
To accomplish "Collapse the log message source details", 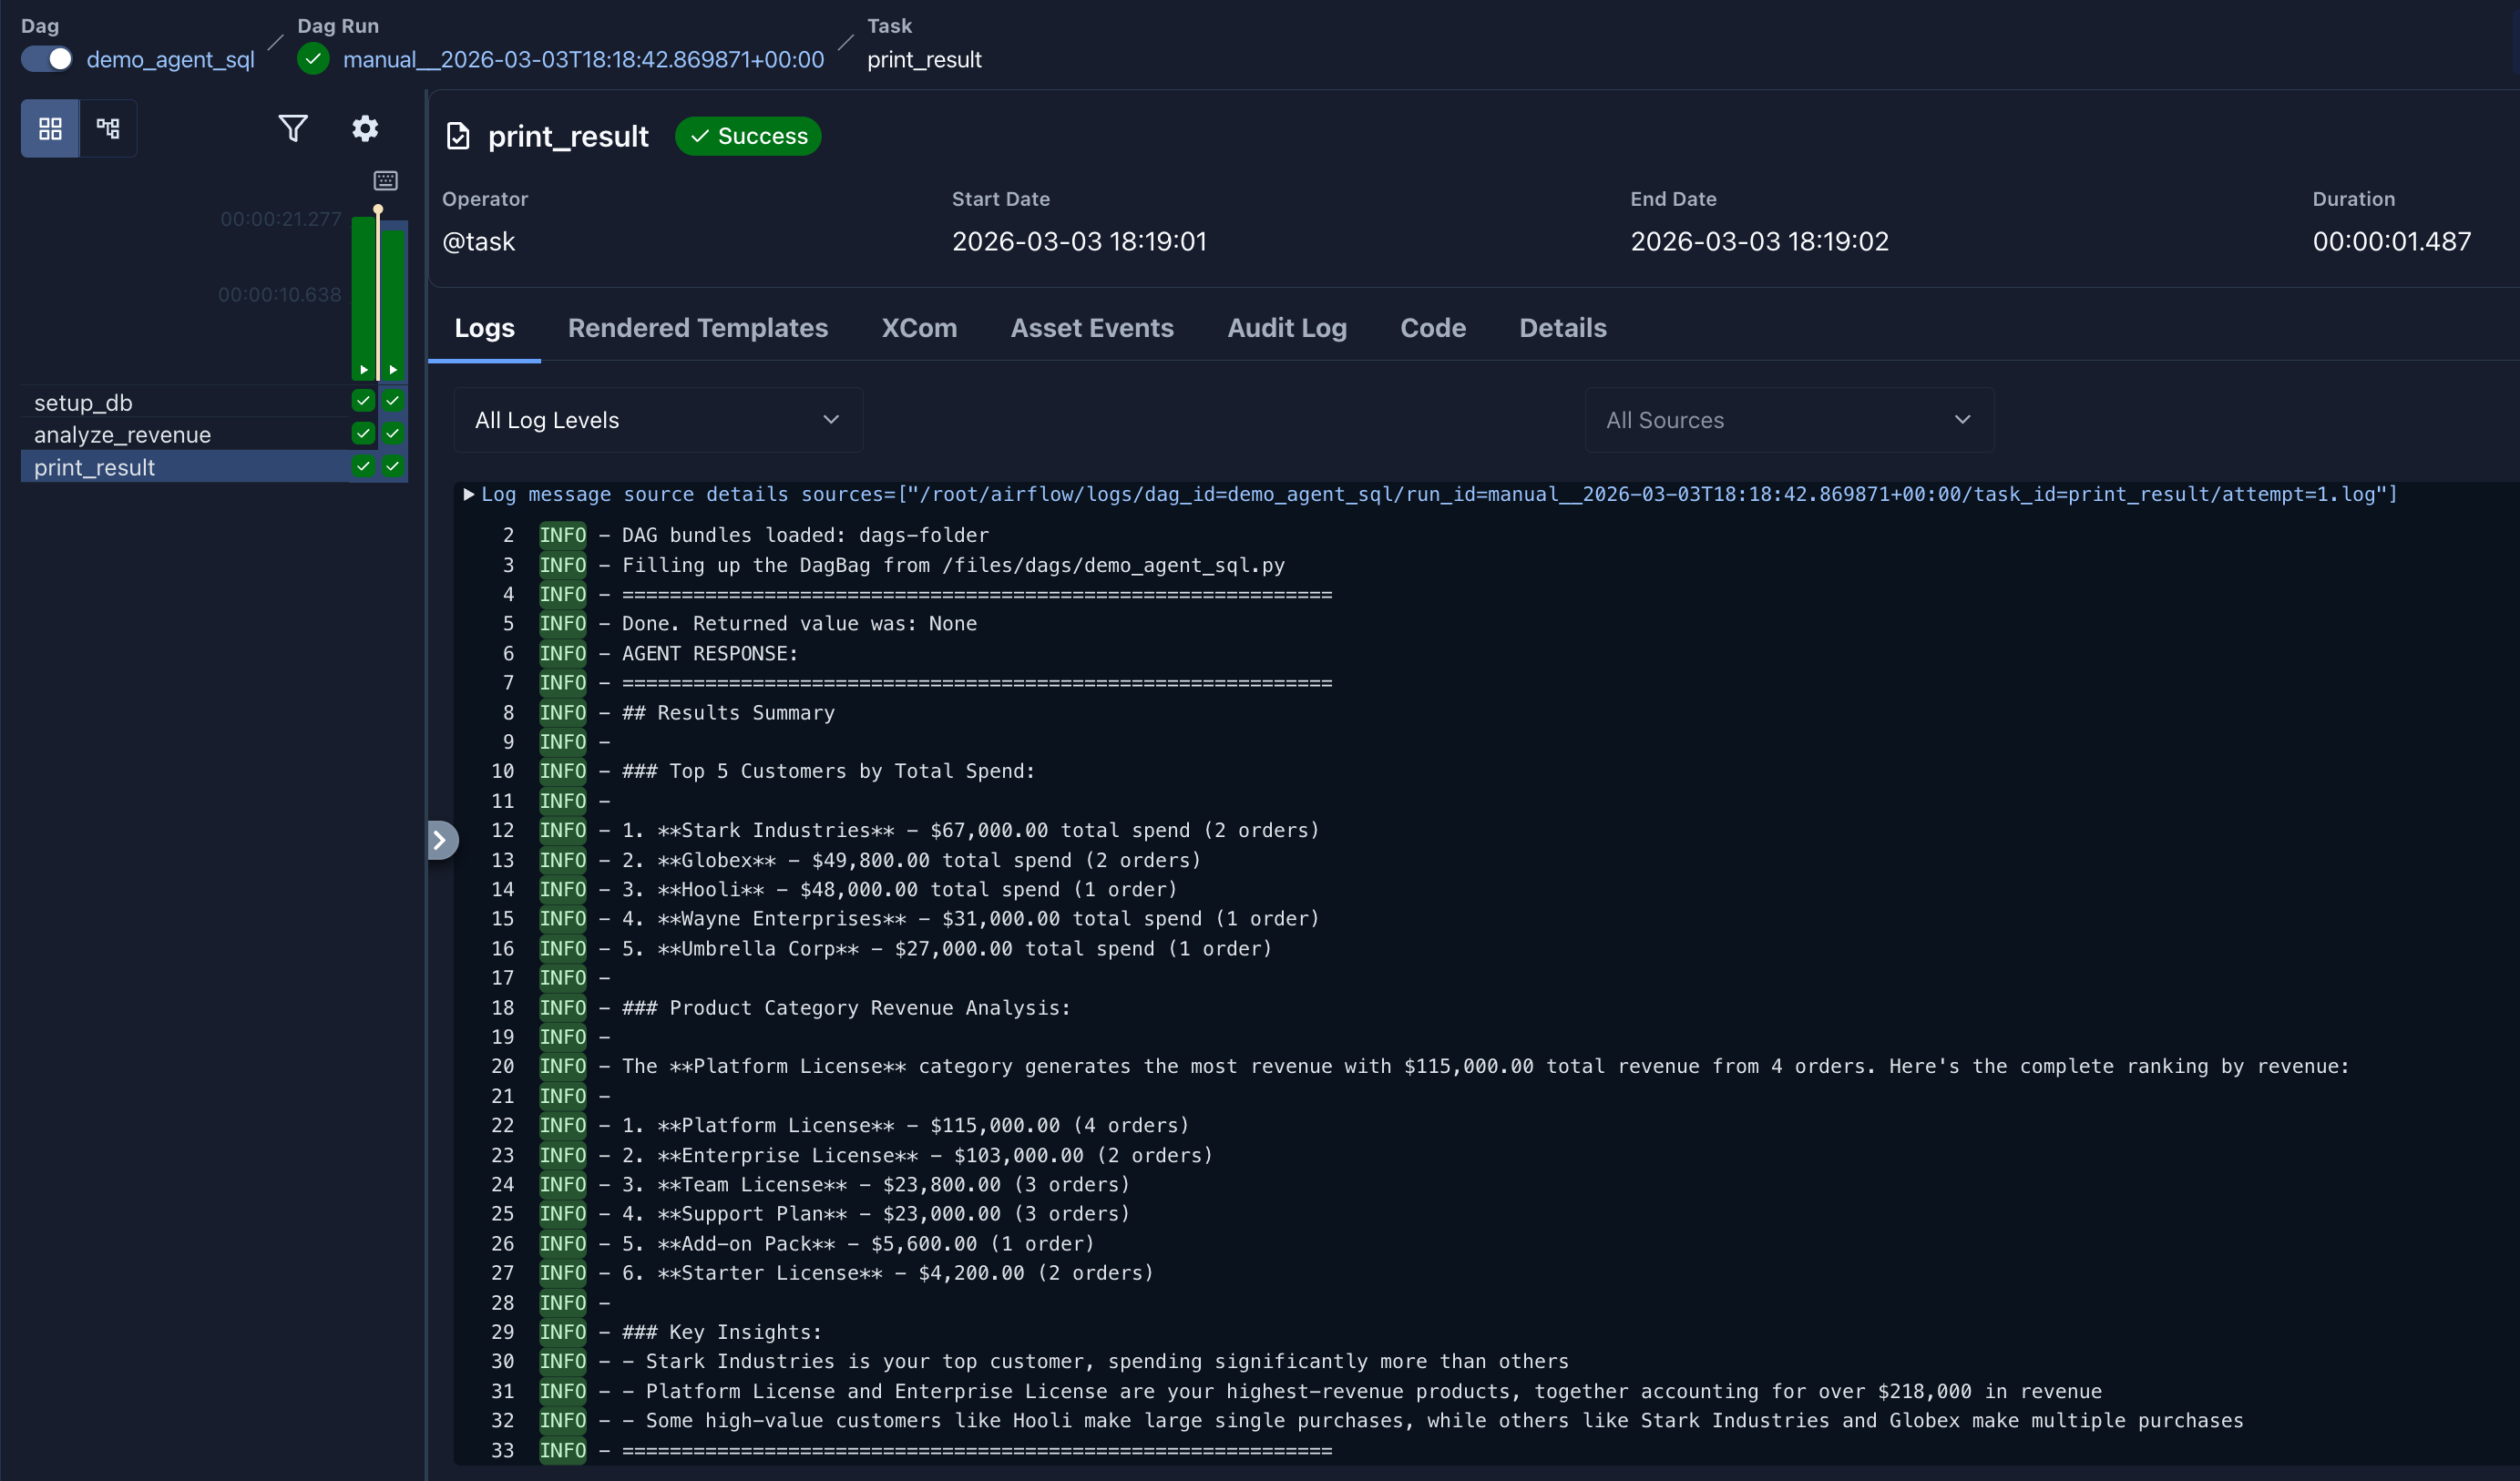I will [467, 494].
